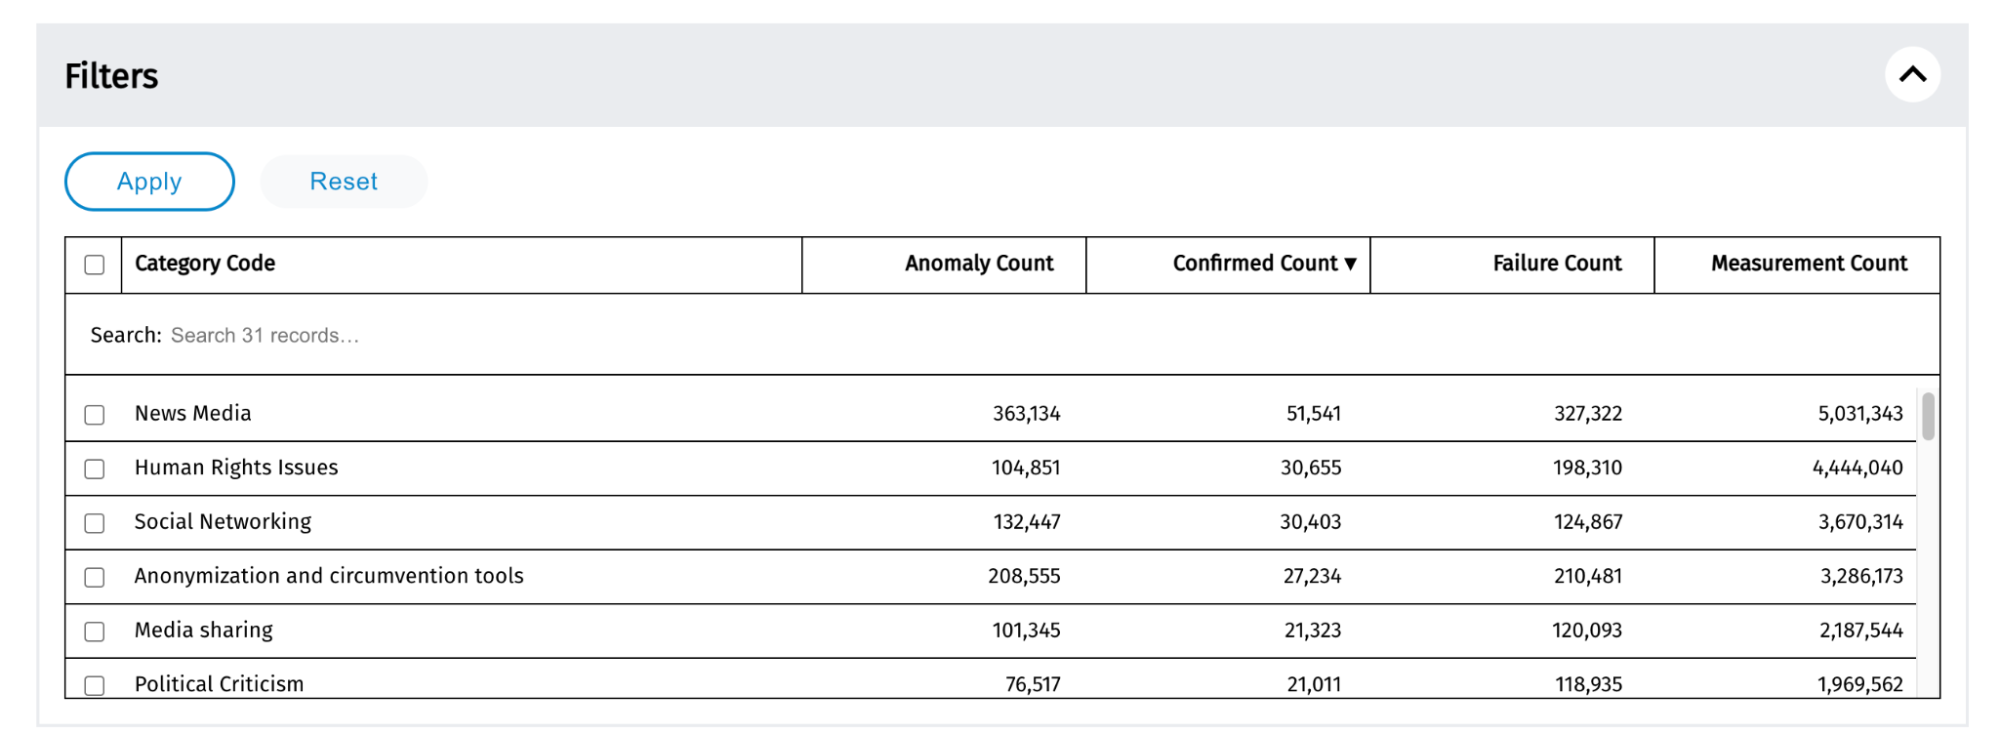Check the News Media row checkbox
This screenshot has height=747, width=1999.
coord(95,415)
